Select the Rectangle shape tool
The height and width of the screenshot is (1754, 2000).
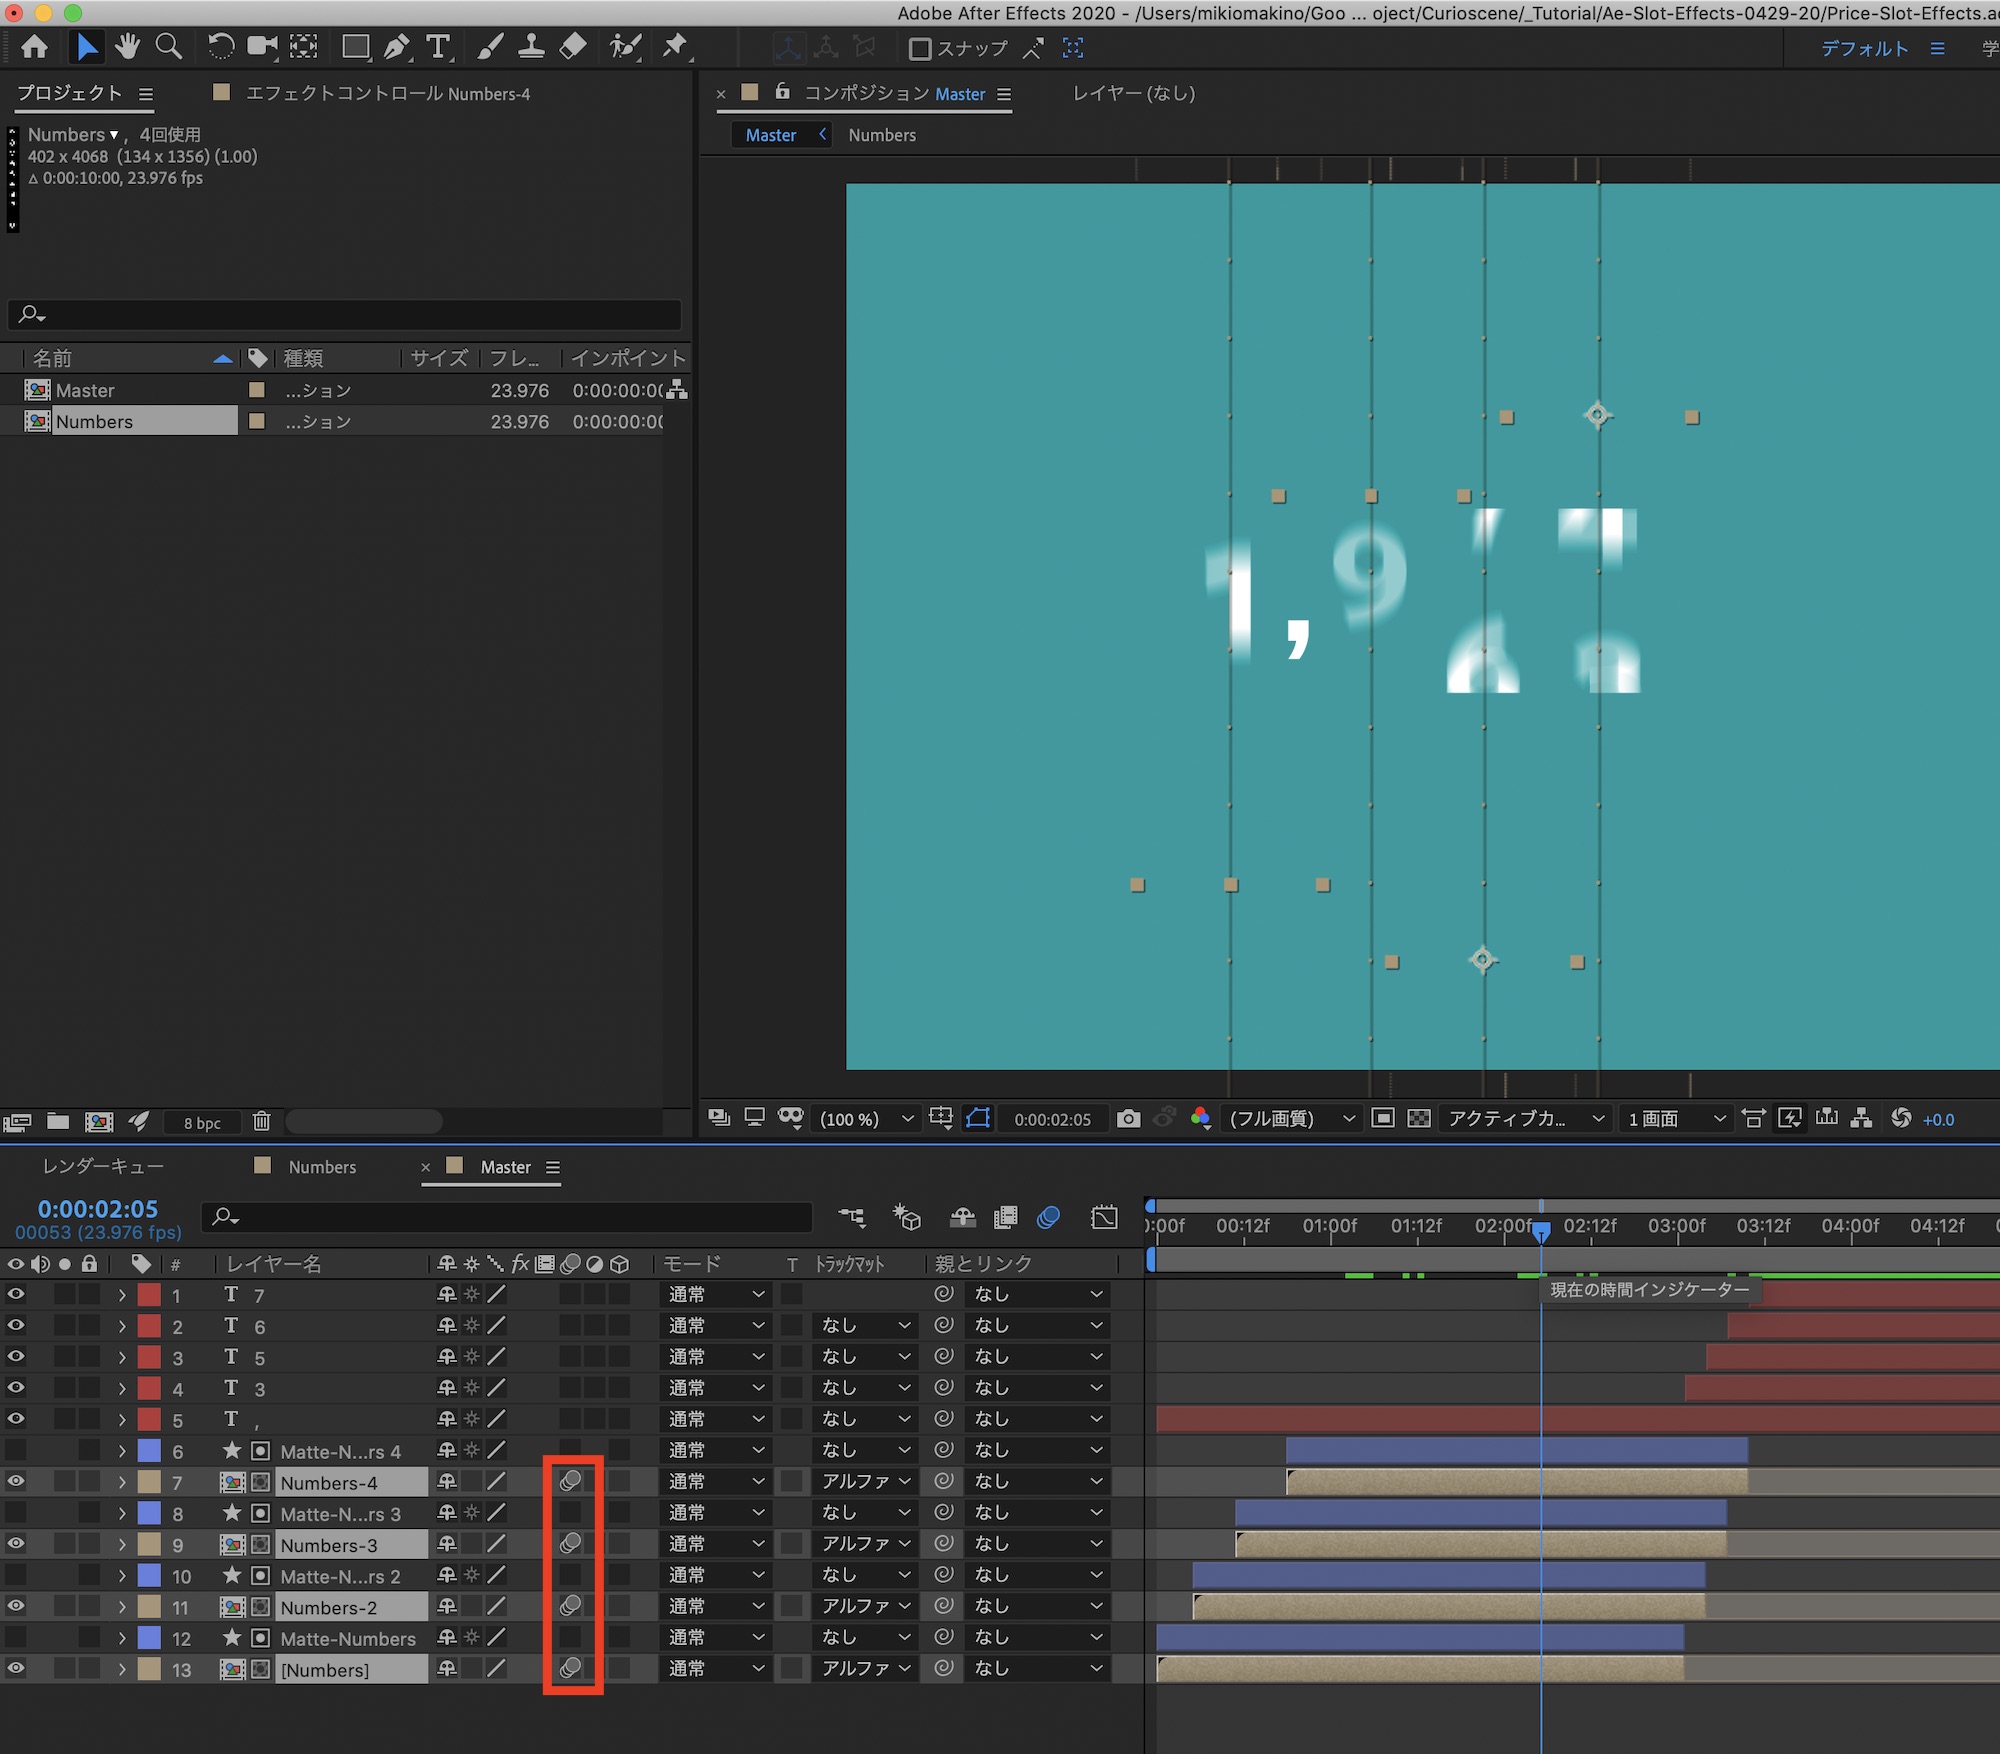coord(355,46)
